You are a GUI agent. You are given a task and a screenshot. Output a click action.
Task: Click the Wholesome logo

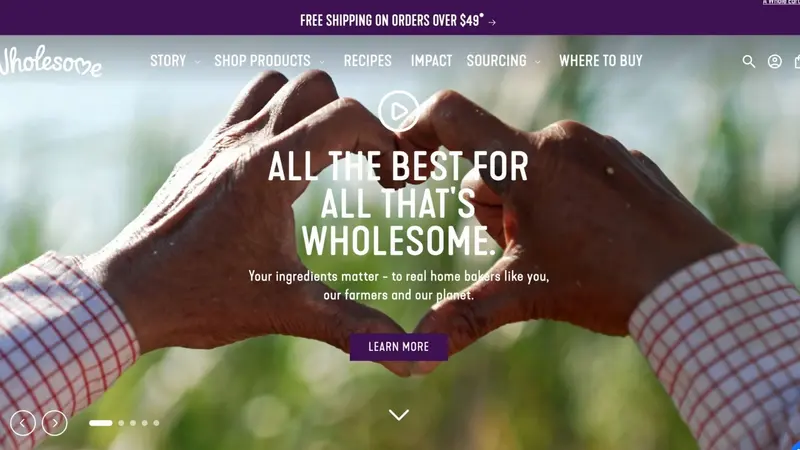[50, 61]
